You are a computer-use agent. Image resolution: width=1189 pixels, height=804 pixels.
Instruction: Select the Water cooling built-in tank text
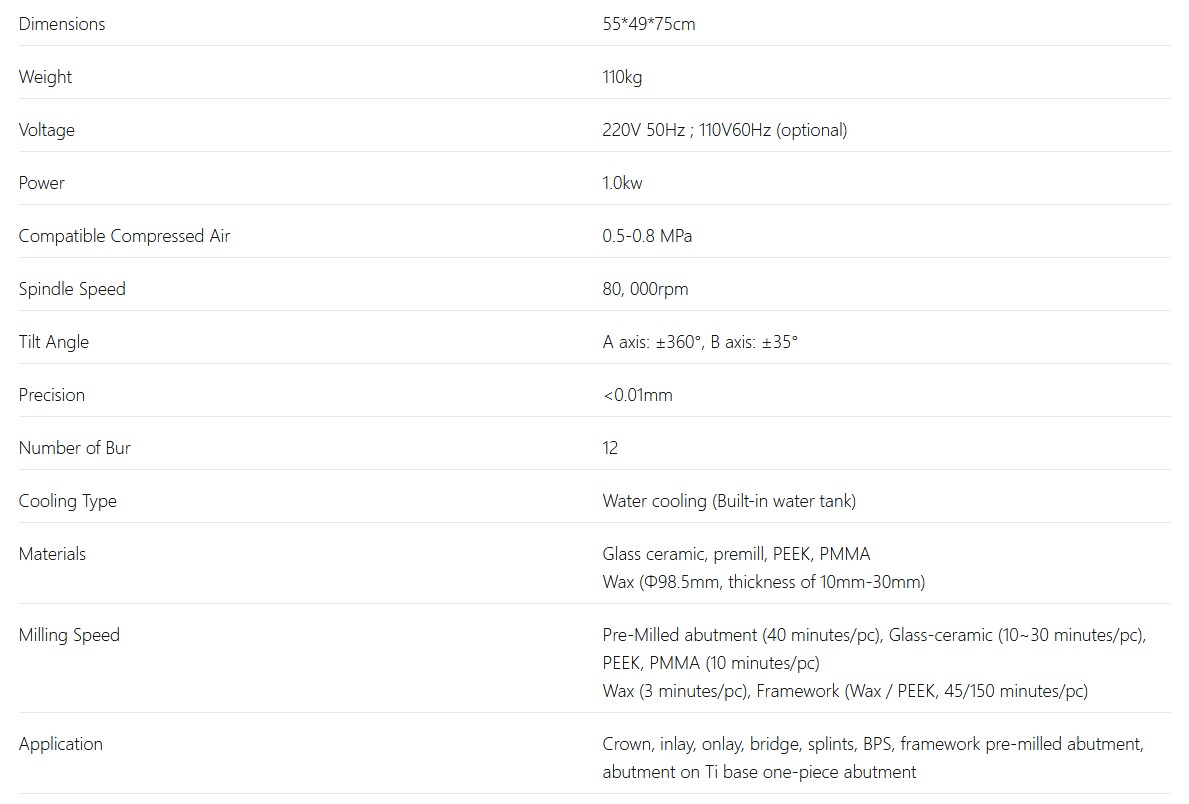click(x=728, y=501)
